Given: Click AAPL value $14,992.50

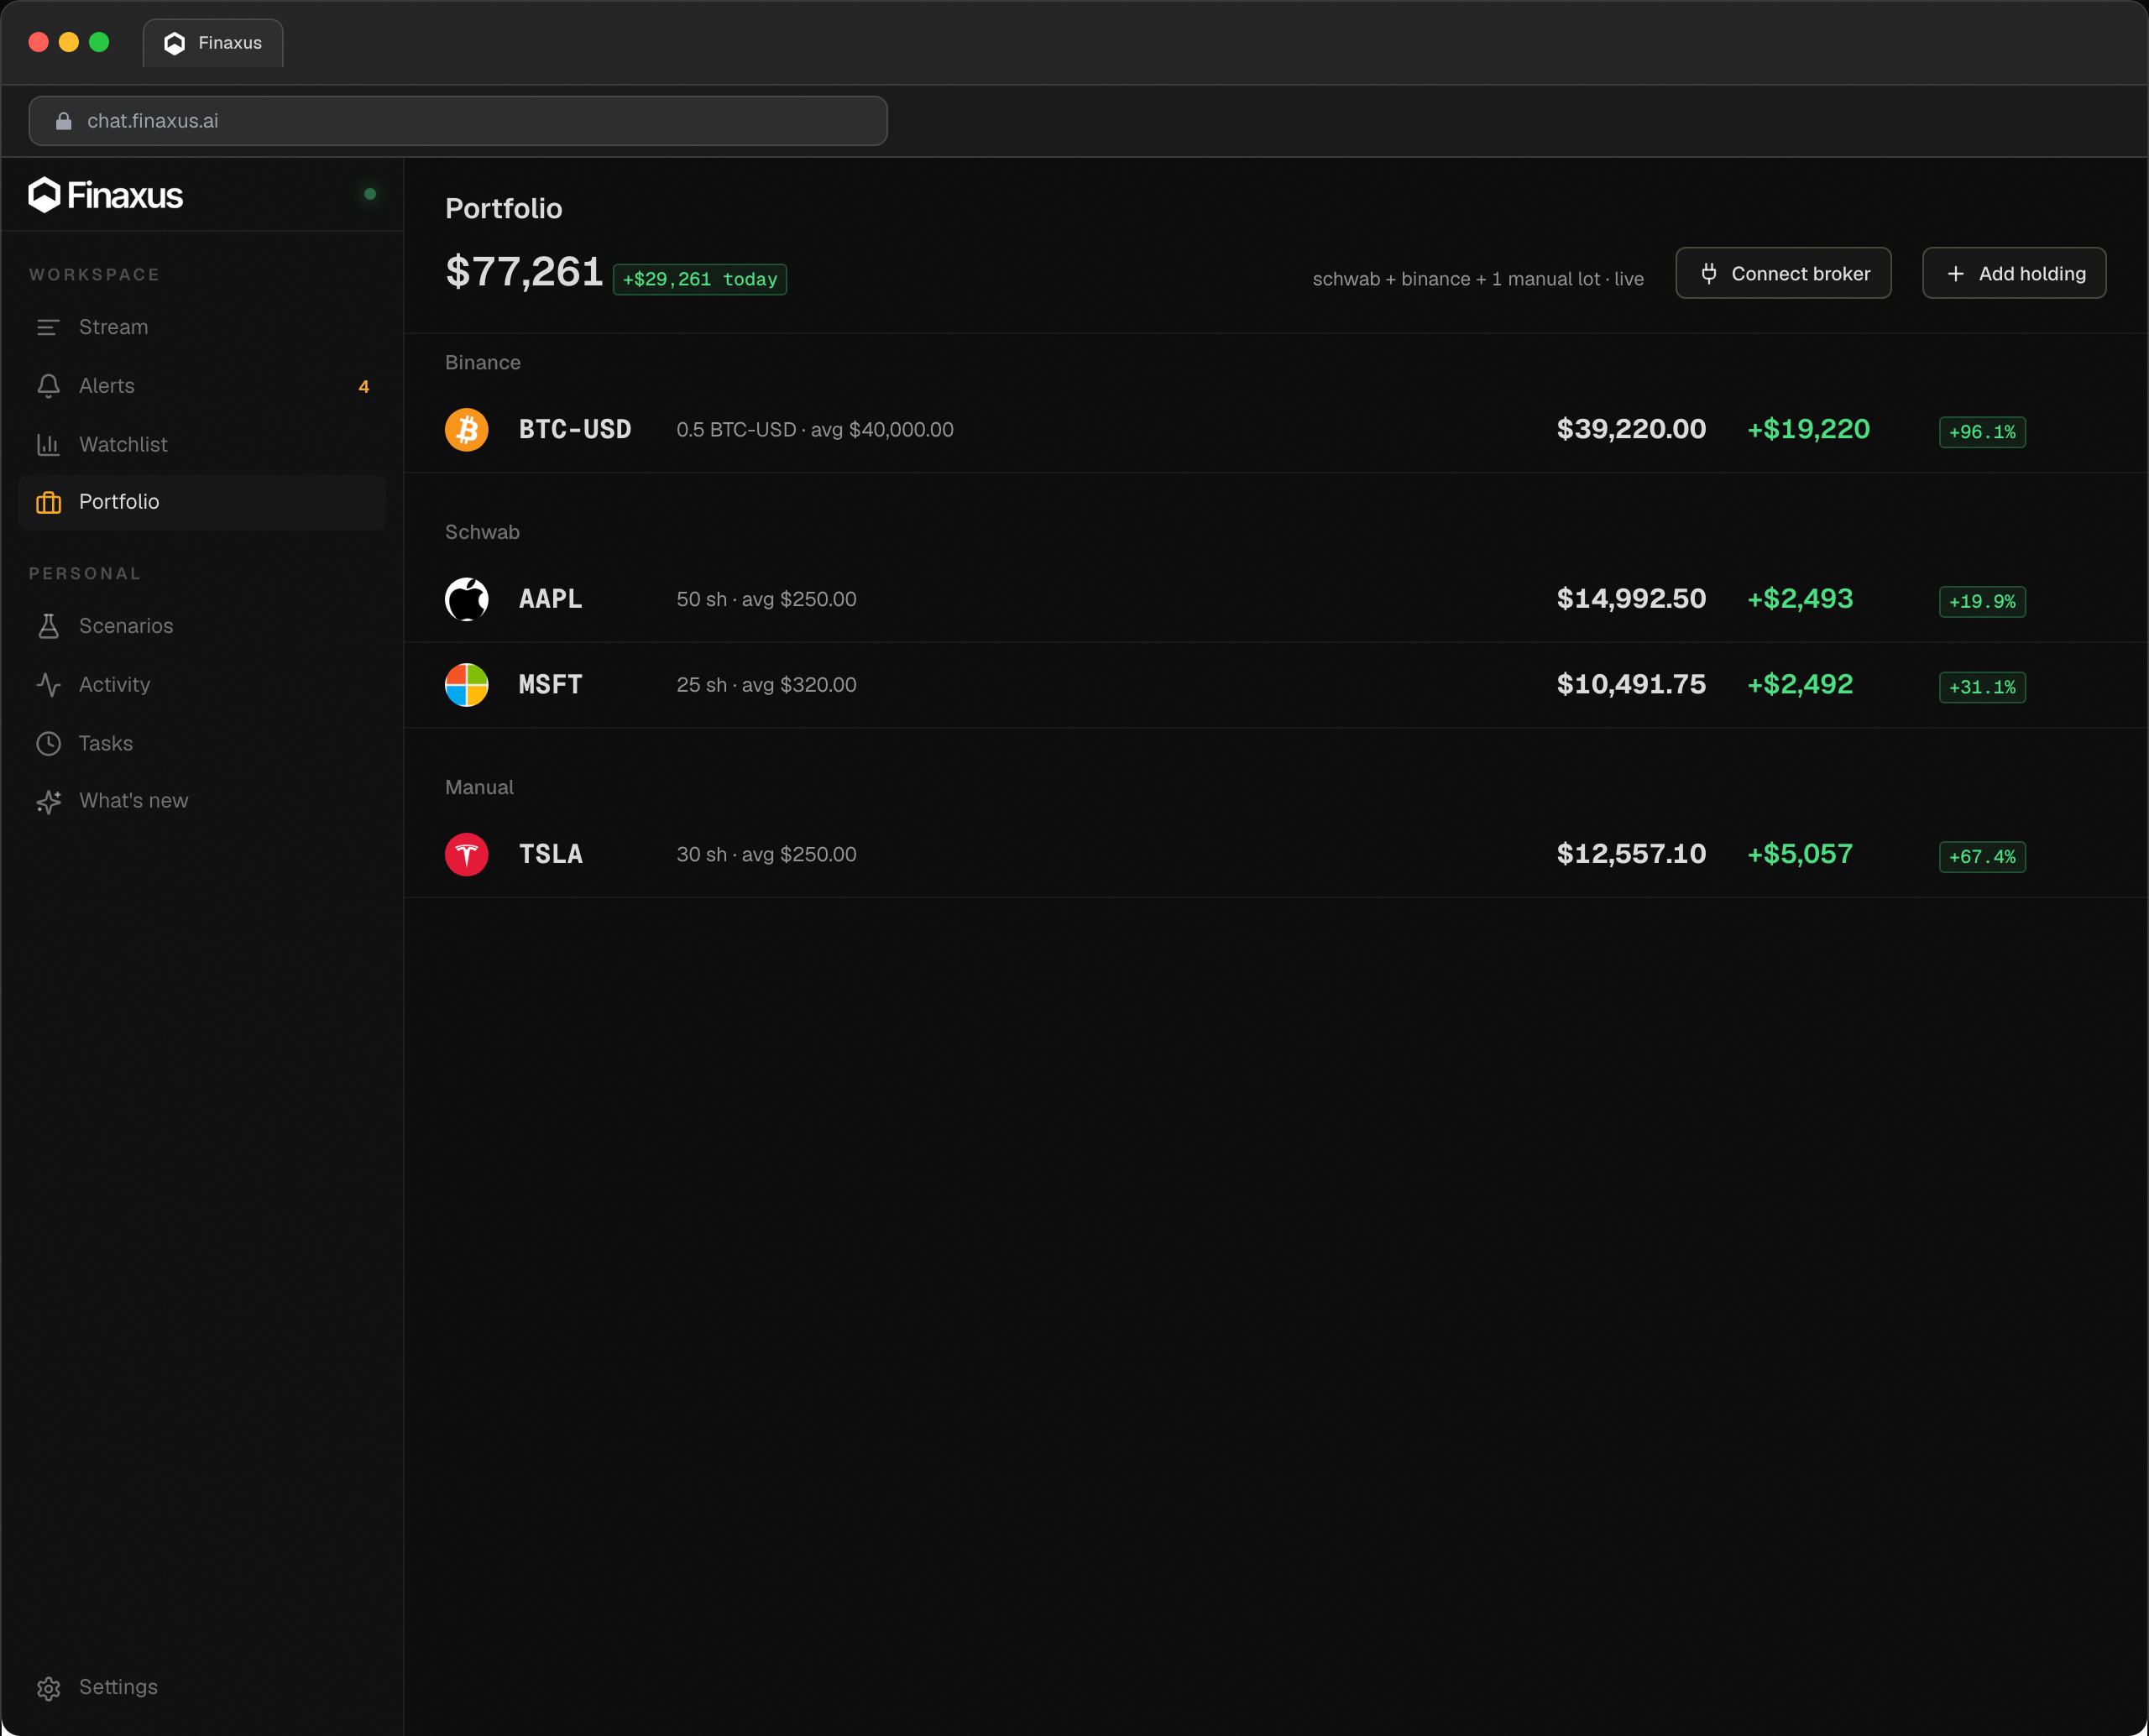Looking at the screenshot, I should click(x=1631, y=599).
